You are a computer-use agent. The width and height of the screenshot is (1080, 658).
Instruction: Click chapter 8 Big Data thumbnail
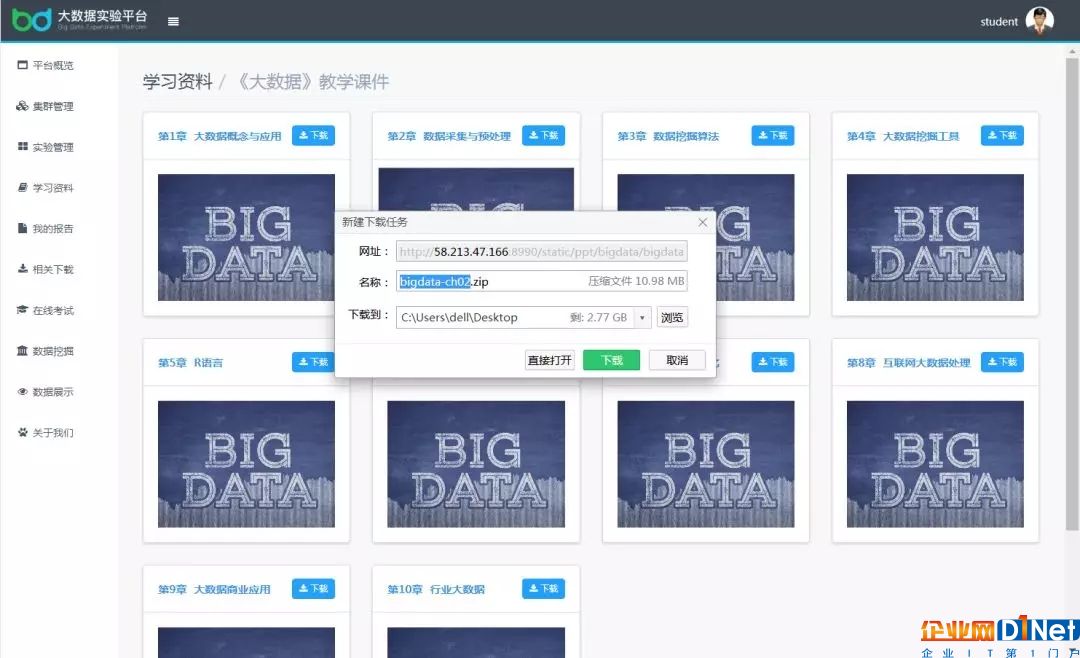pos(935,464)
